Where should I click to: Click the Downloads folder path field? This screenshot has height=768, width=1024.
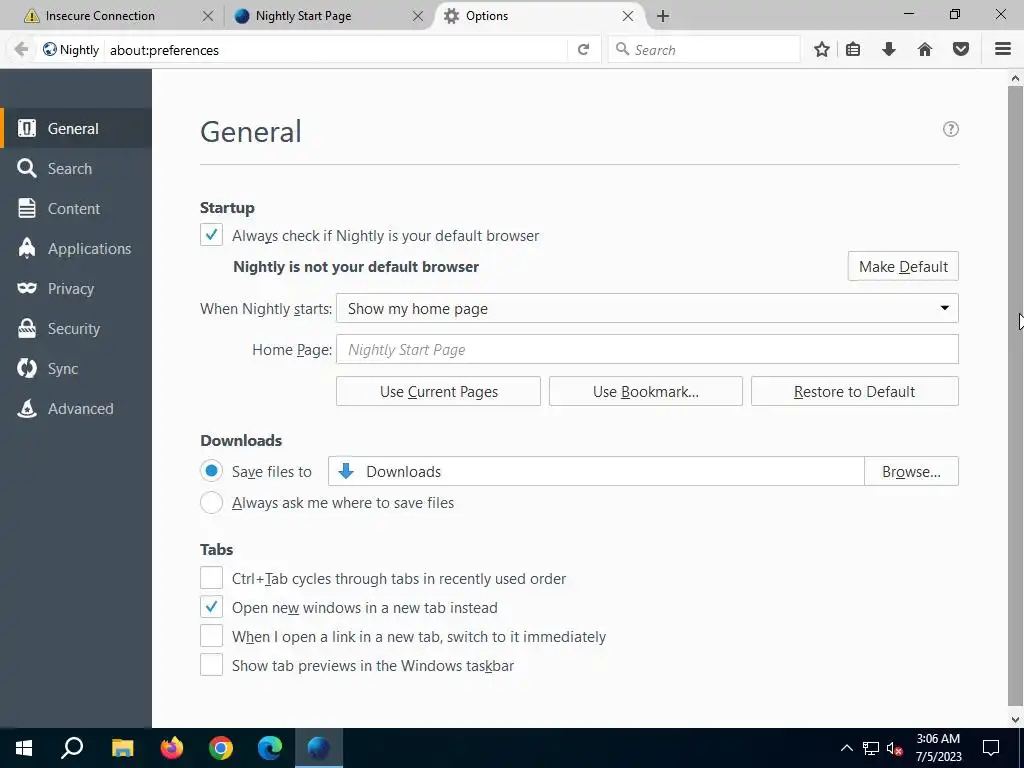(596, 471)
